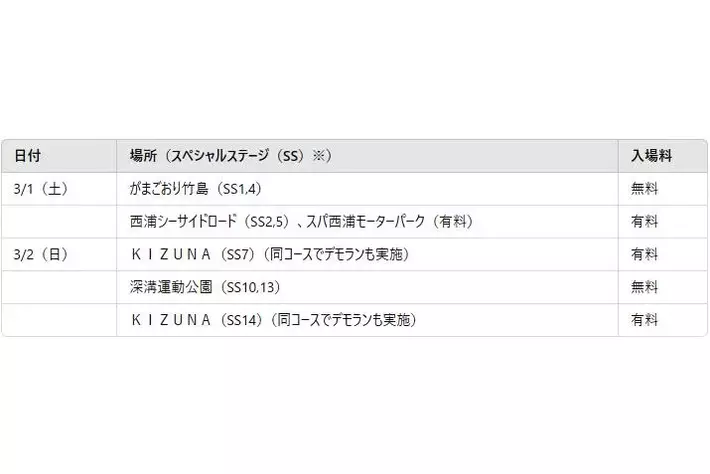Click 有料 in the ＫＩＺＵＮＡ（SS14） row
Screen dimensions: 710x474
click(x=644, y=320)
